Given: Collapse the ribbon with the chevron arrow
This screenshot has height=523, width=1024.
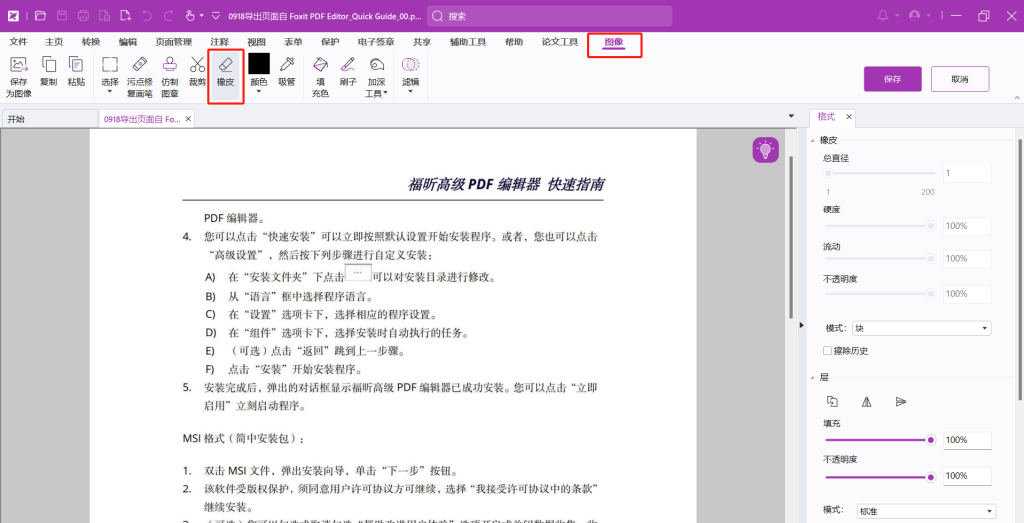Looking at the screenshot, I should click(1016, 98).
